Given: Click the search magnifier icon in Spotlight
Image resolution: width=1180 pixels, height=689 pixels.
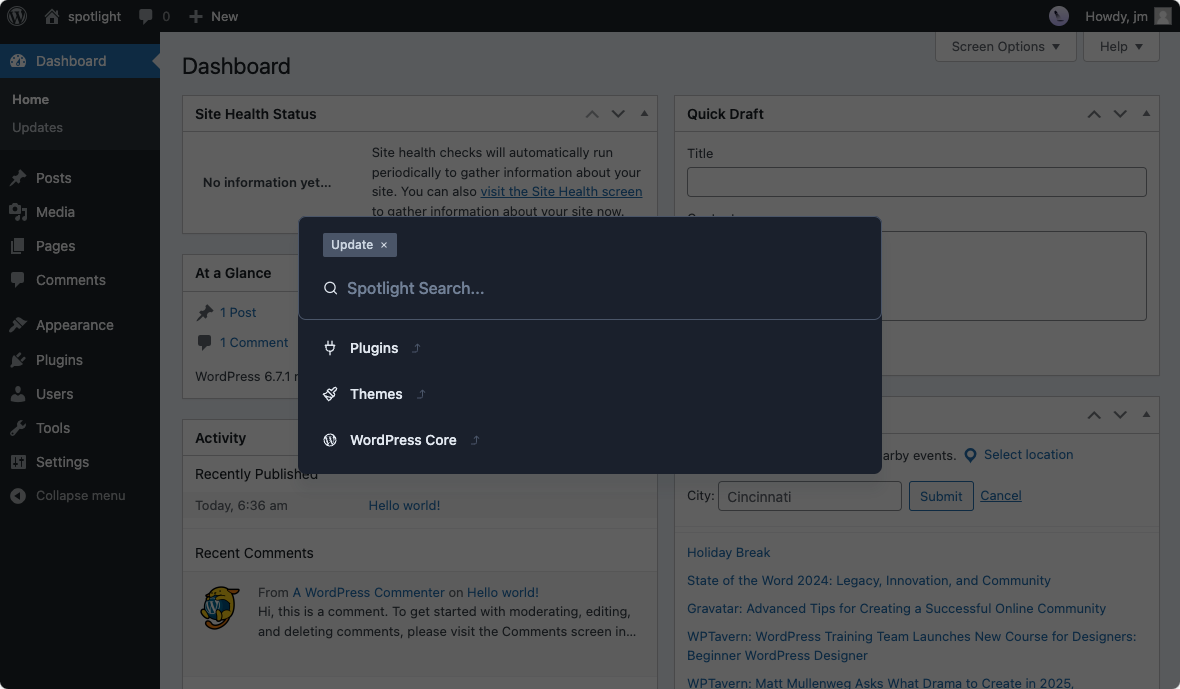Looking at the screenshot, I should pos(330,288).
